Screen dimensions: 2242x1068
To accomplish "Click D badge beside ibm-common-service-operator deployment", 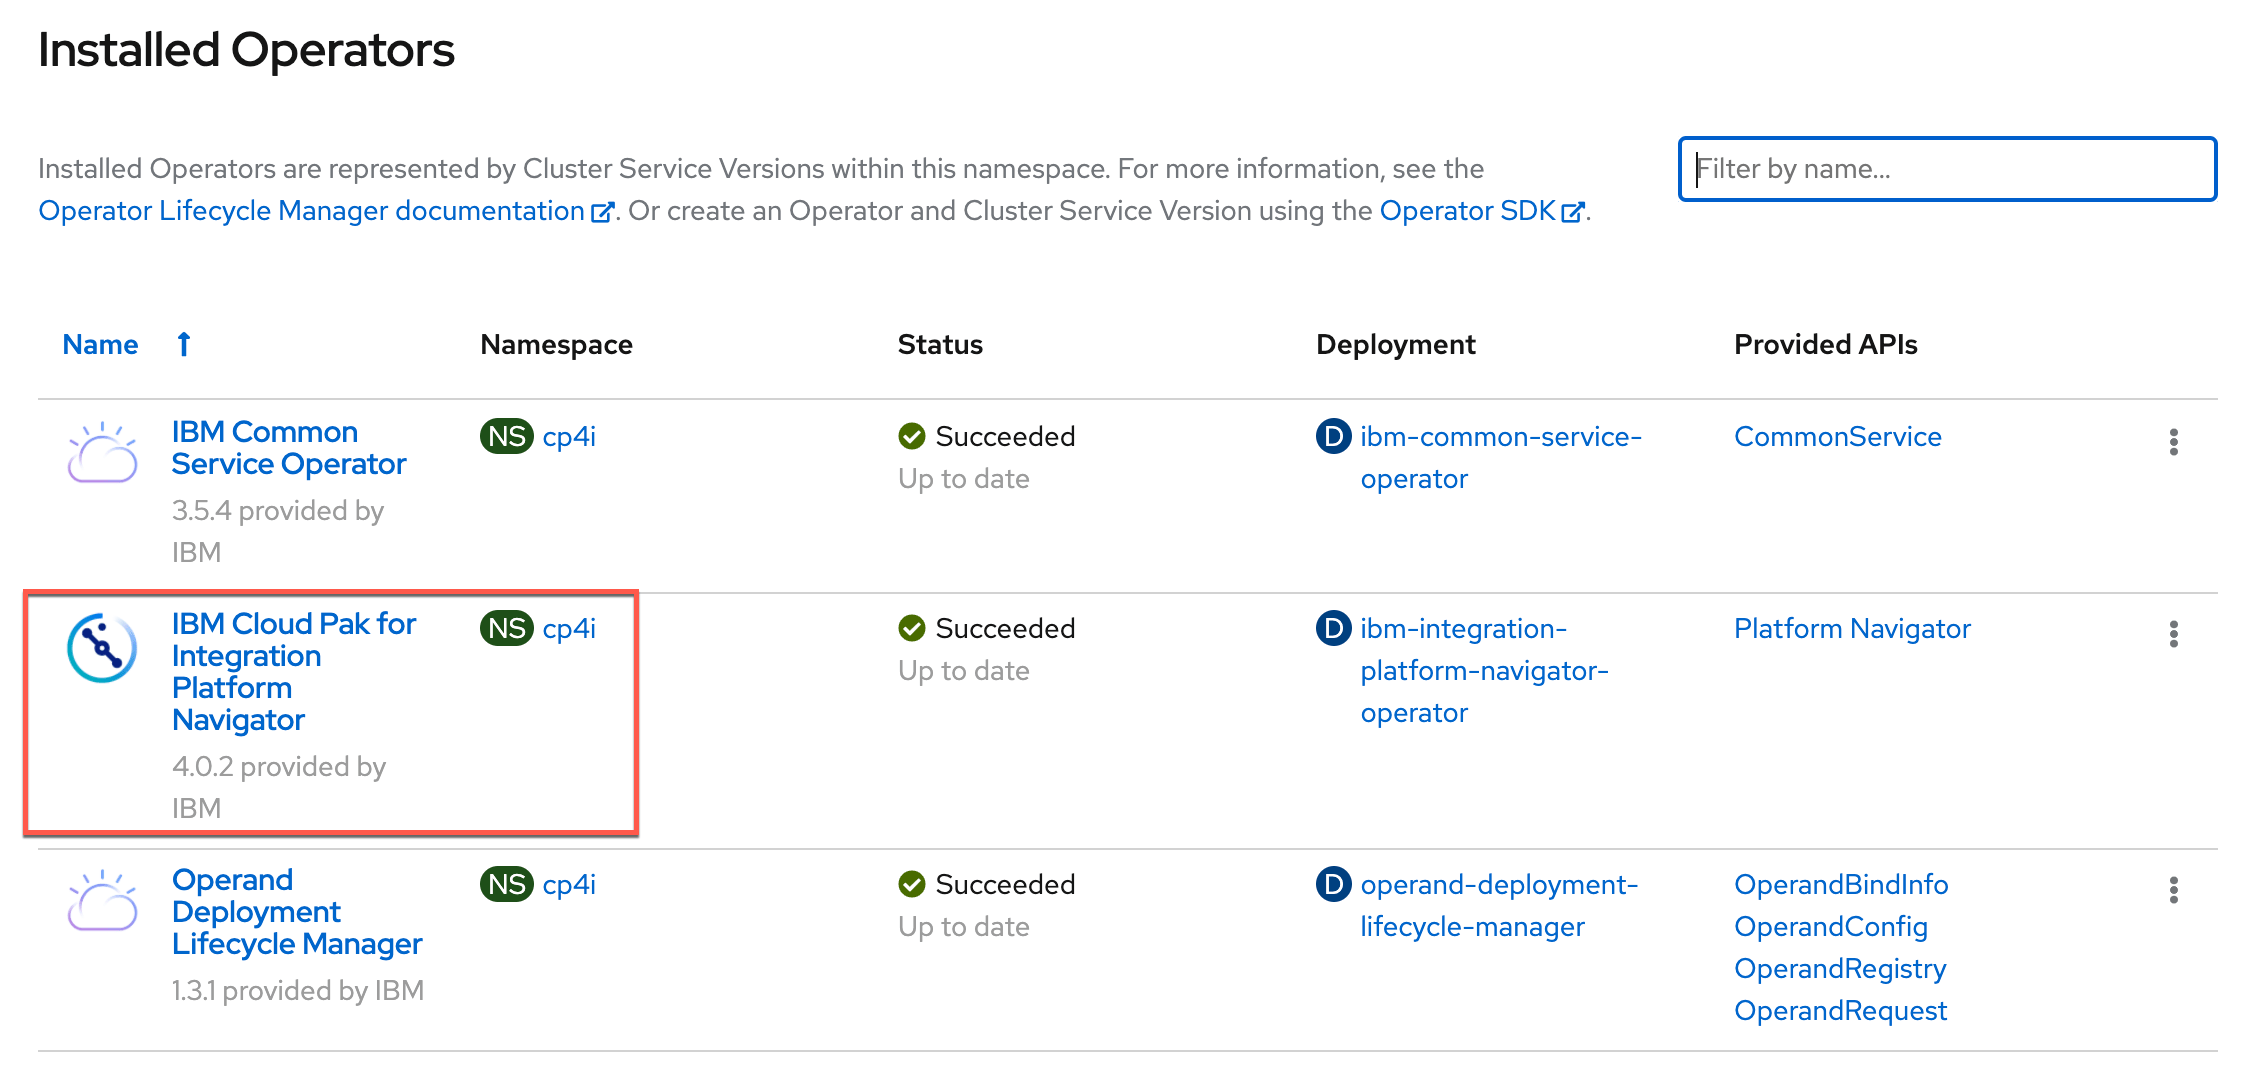I will pos(1333,437).
